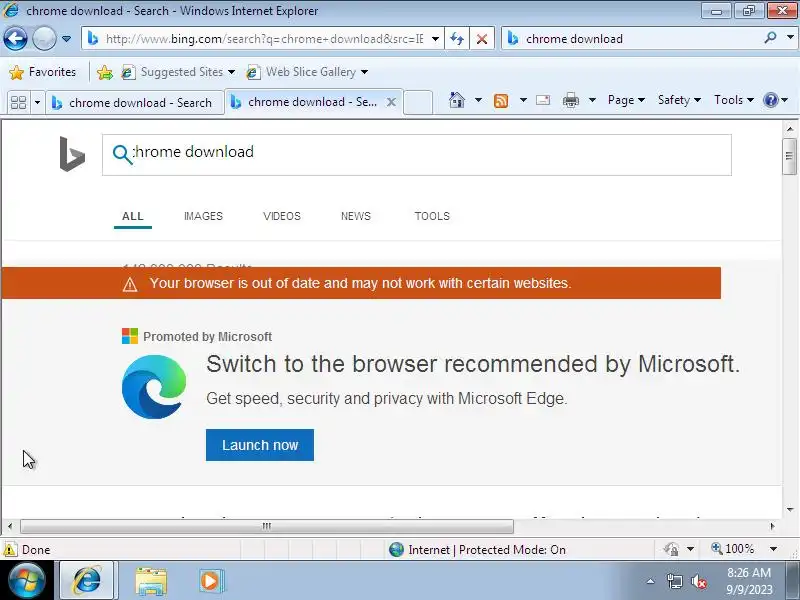The width and height of the screenshot is (800, 600).
Task: Click the magnifier search icon in toolbar
Action: (770, 38)
